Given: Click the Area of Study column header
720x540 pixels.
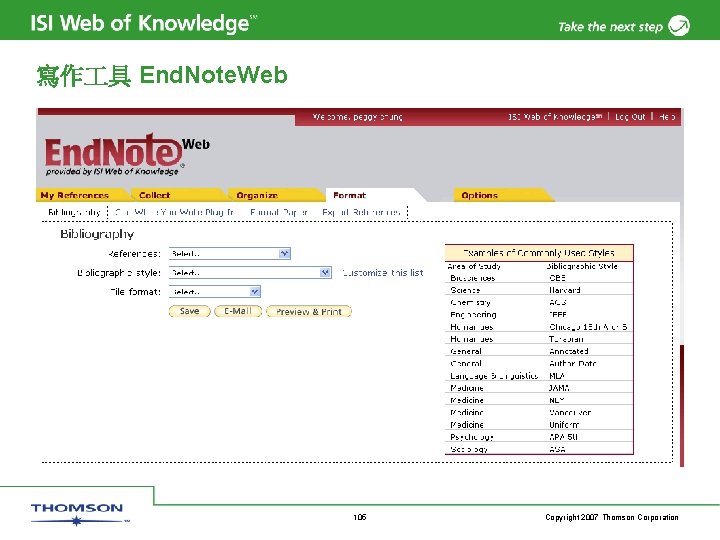Looking at the screenshot, I should (x=474, y=266).
